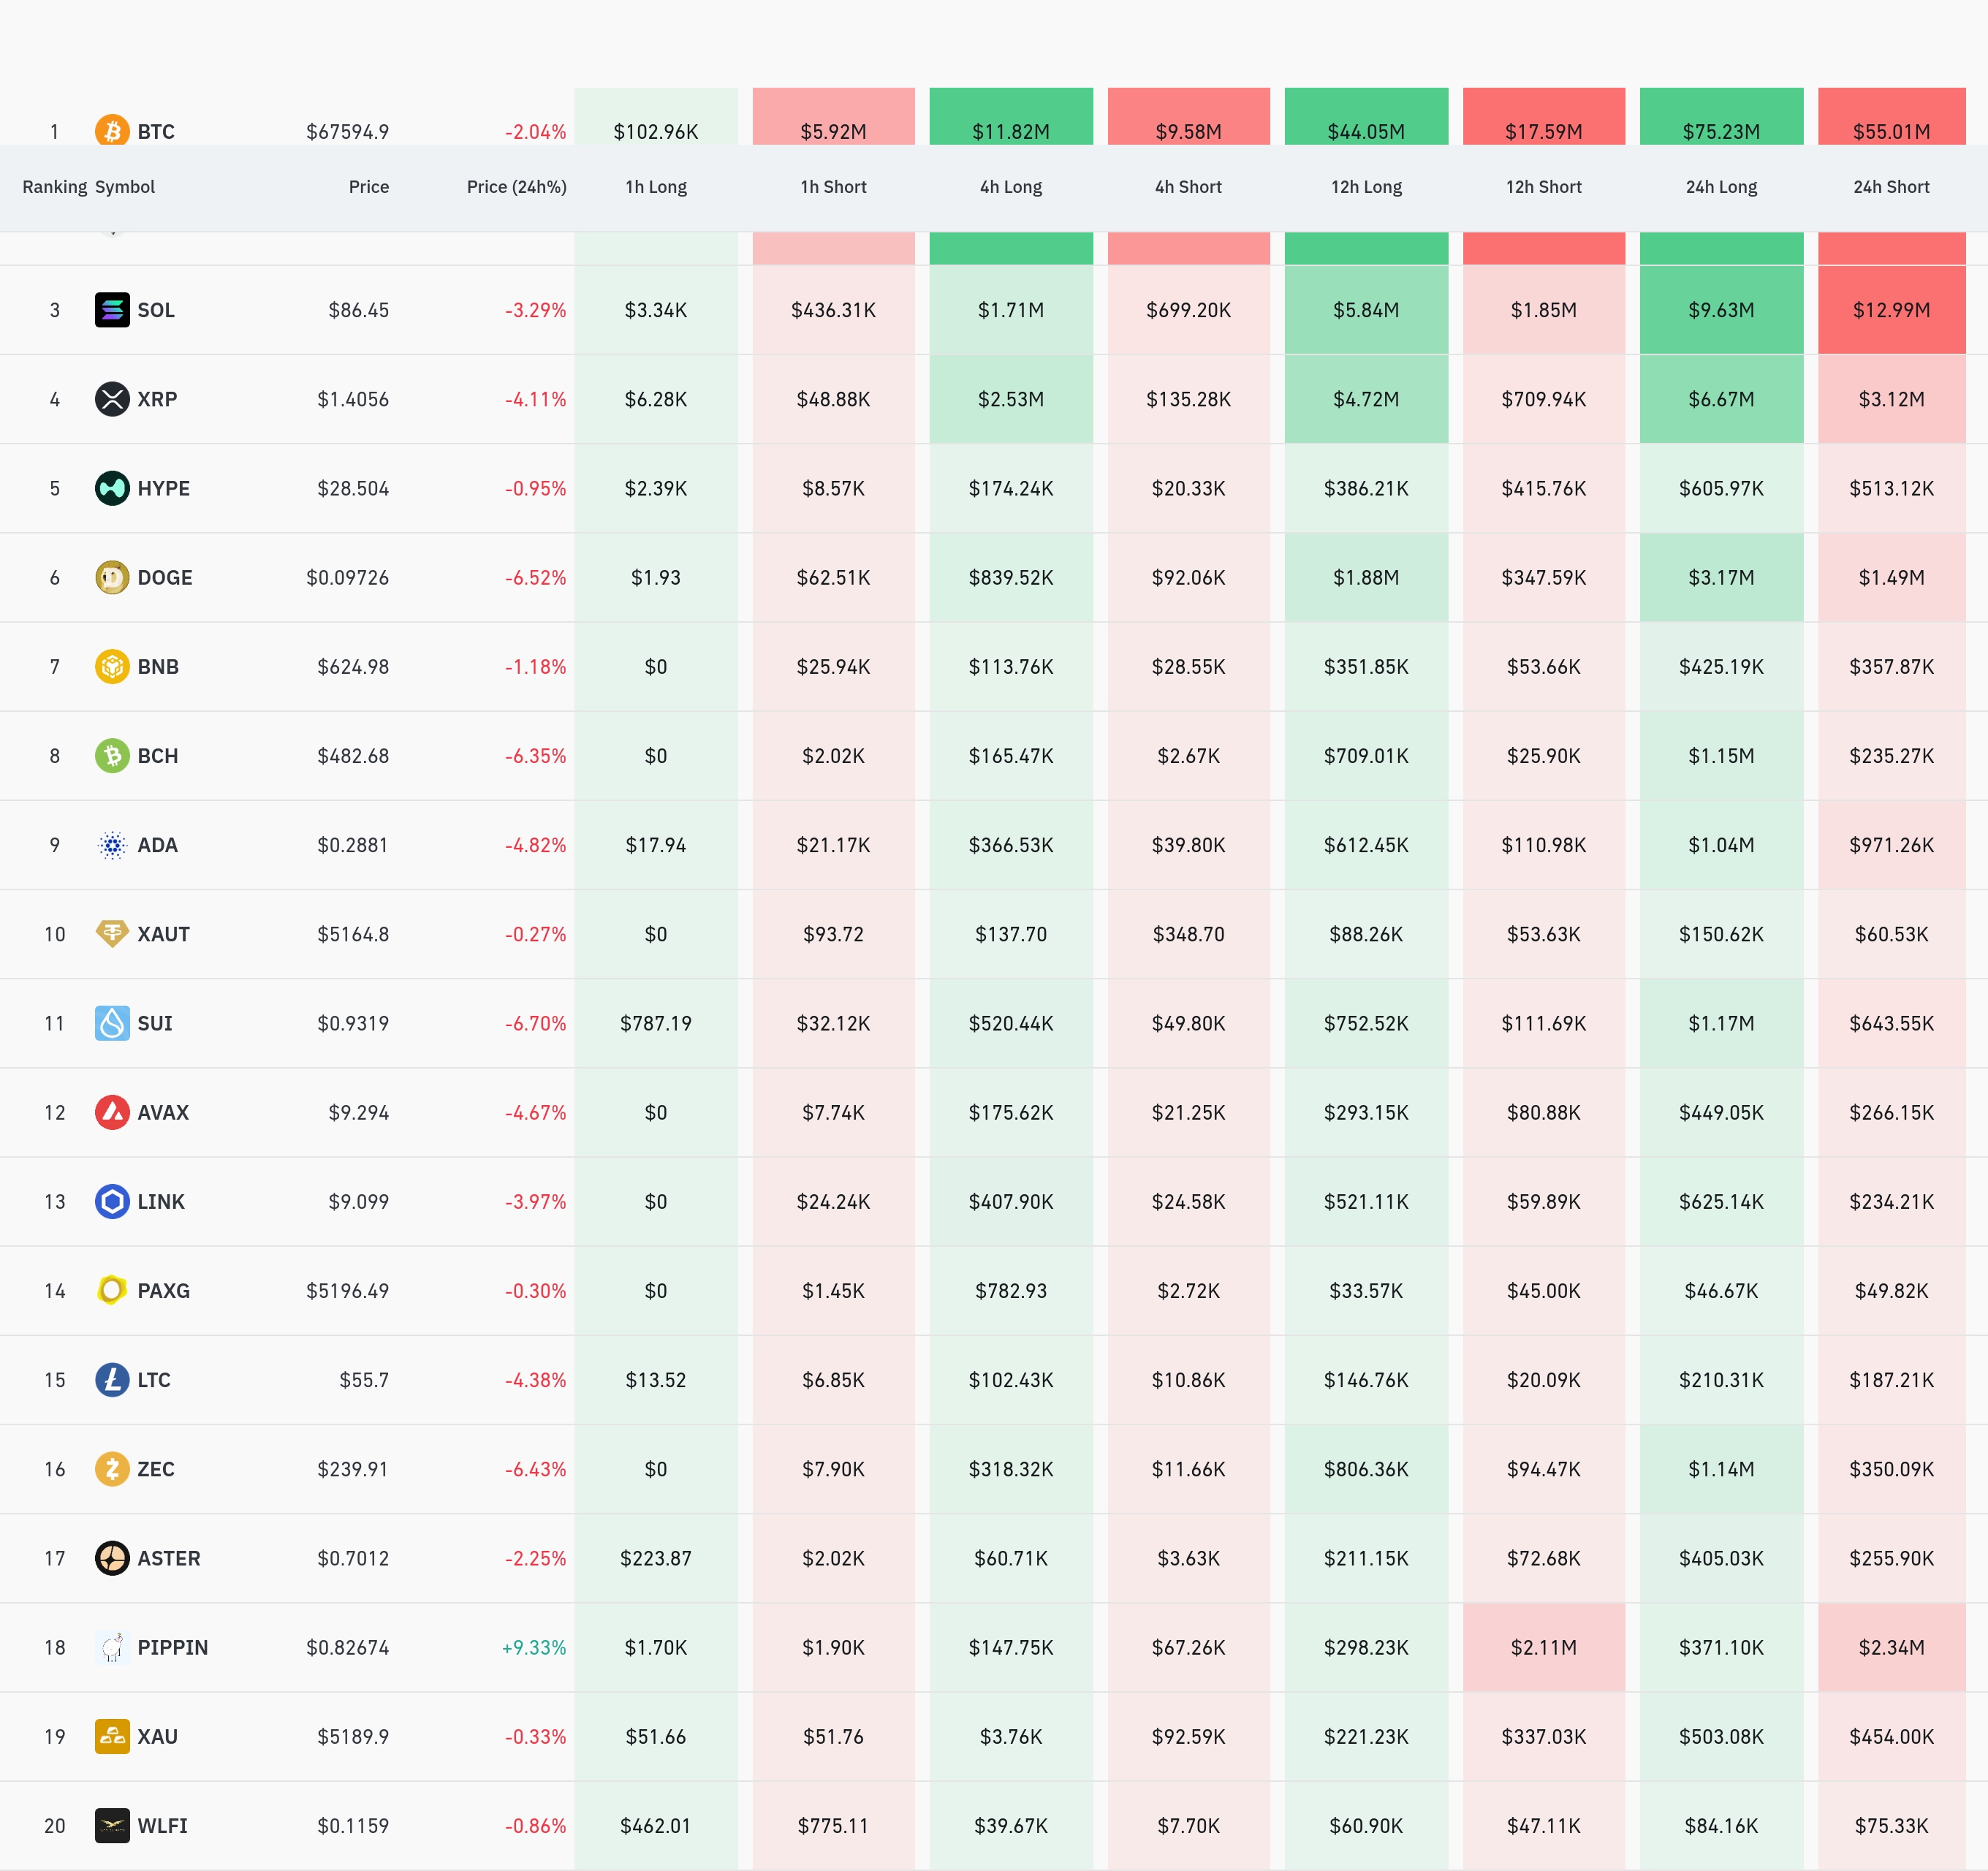Screen dimensions: 1988x1871
Task: Open the ASTER symbol link
Action: (168, 1558)
